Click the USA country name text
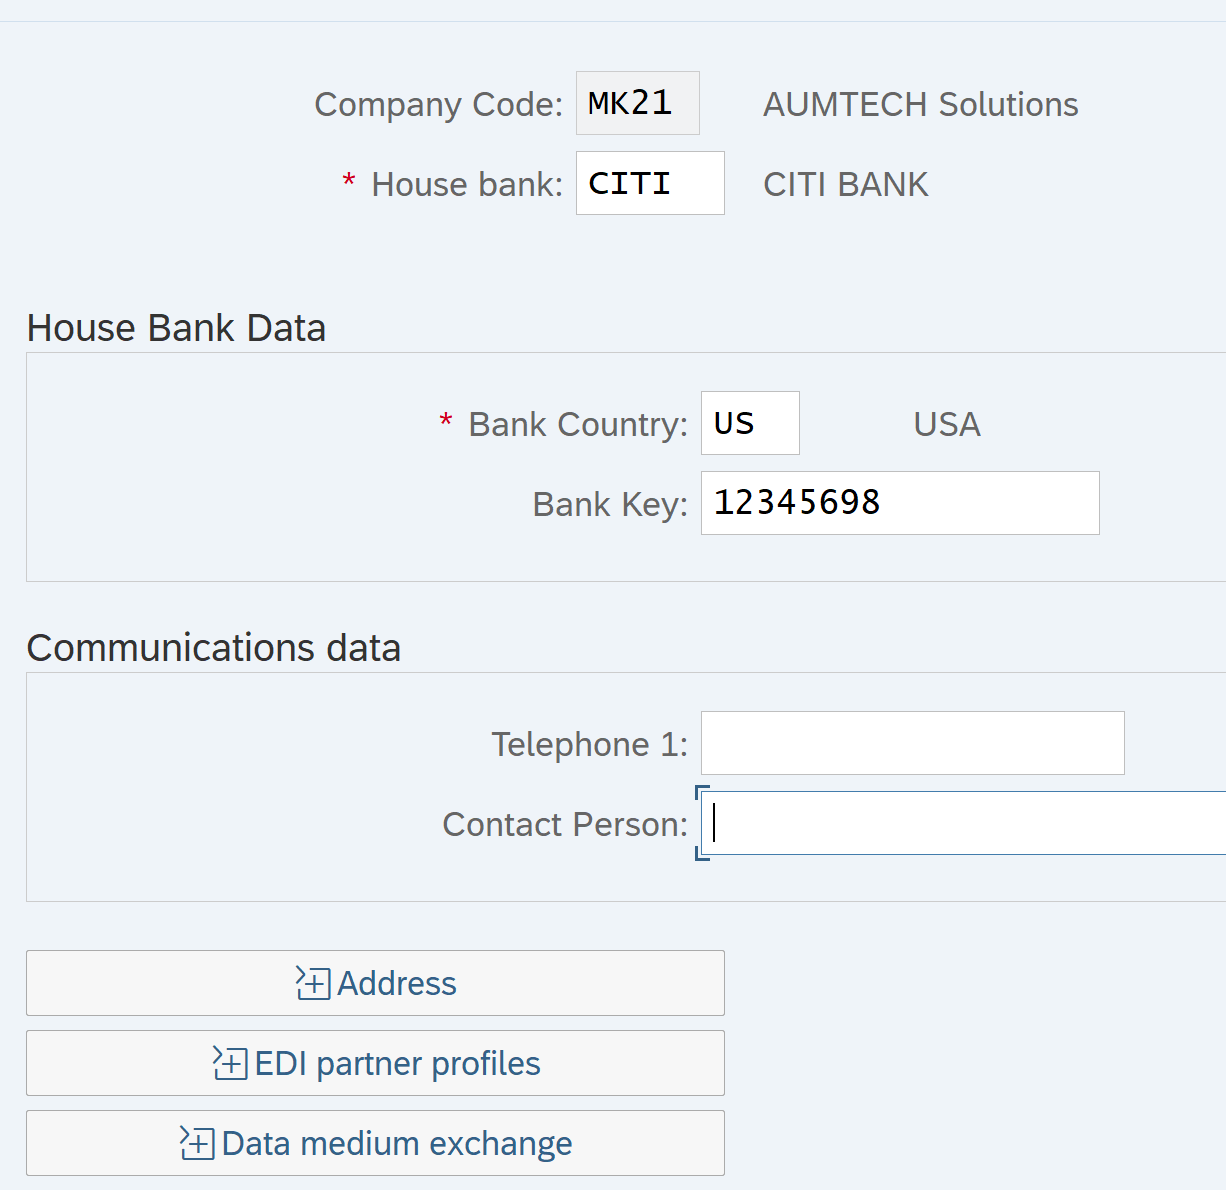This screenshot has width=1226, height=1190. tap(946, 424)
